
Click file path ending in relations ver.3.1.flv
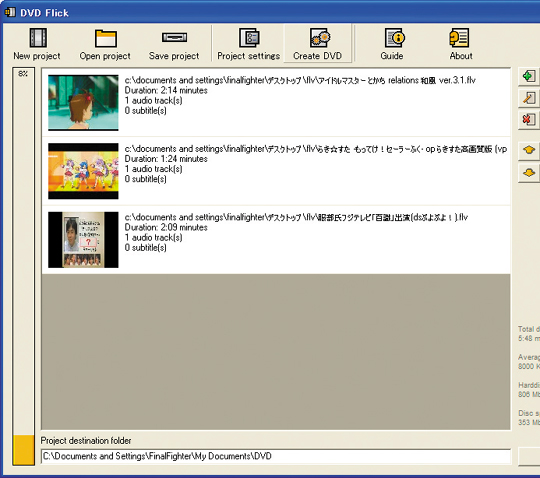pyautogui.click(x=300, y=80)
